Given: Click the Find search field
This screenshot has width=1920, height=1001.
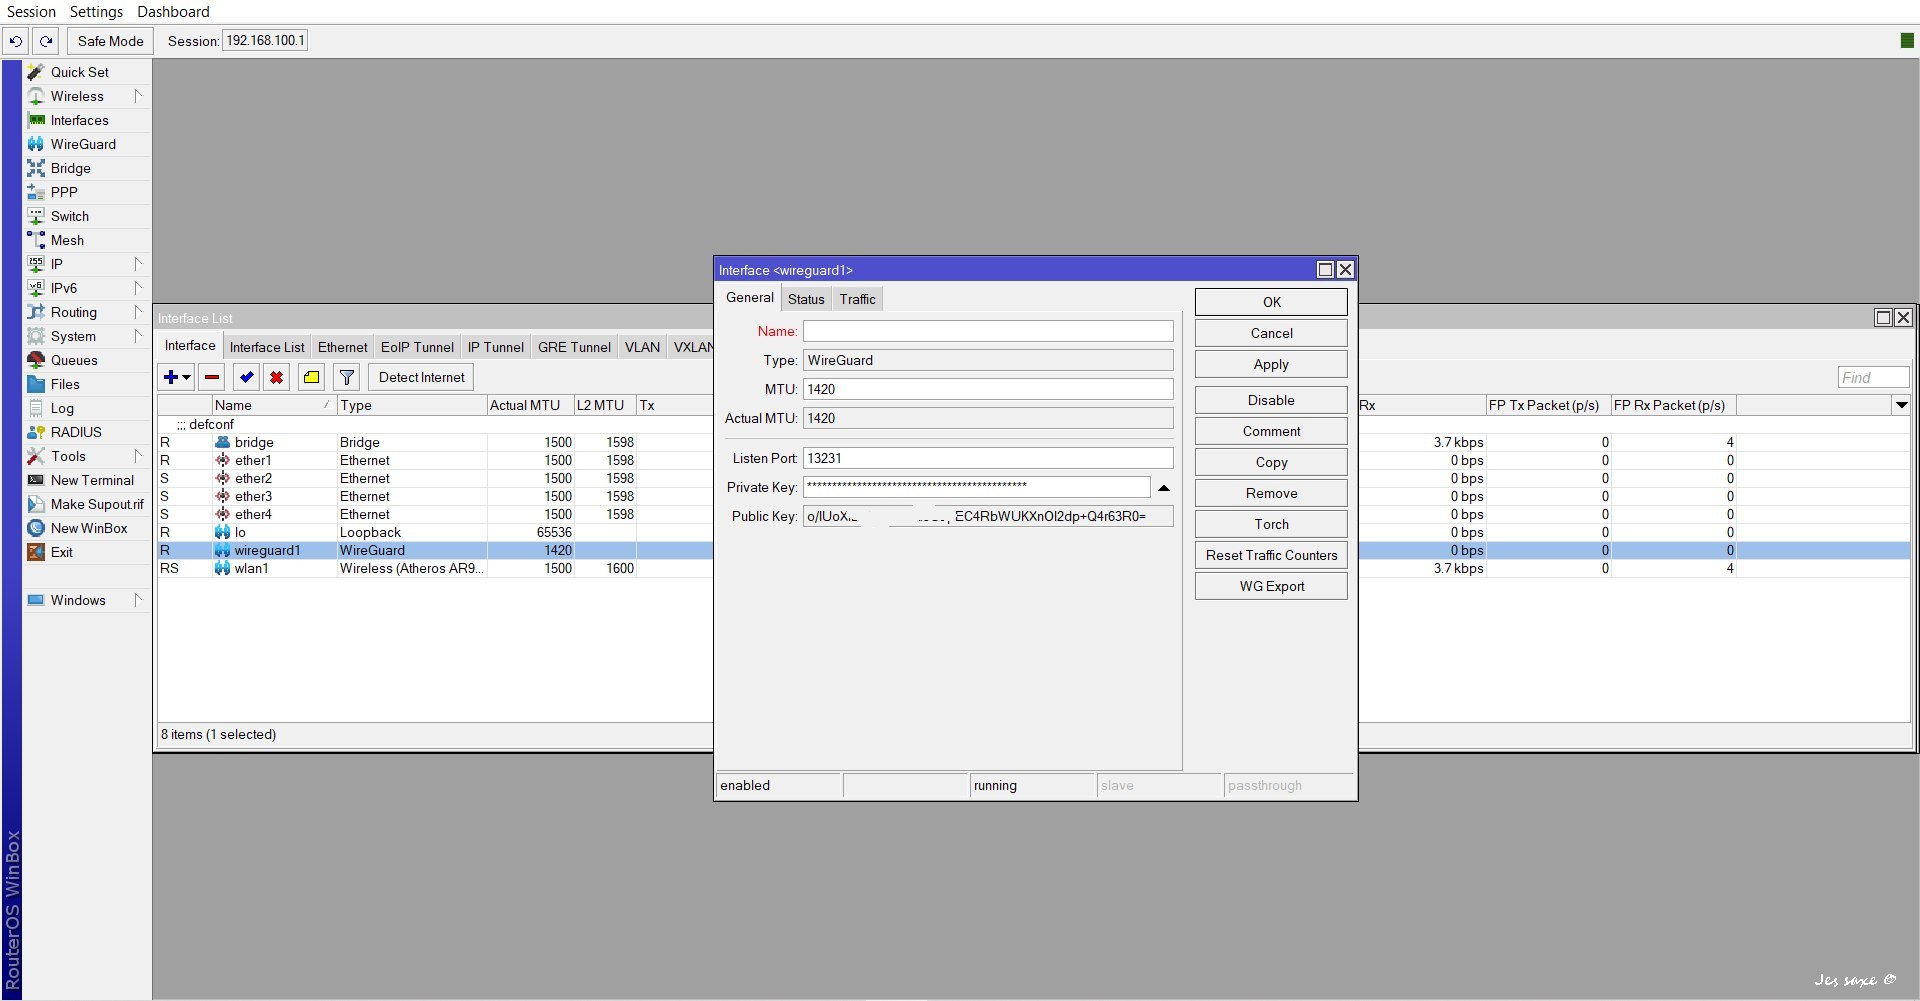Looking at the screenshot, I should pyautogui.click(x=1873, y=377).
